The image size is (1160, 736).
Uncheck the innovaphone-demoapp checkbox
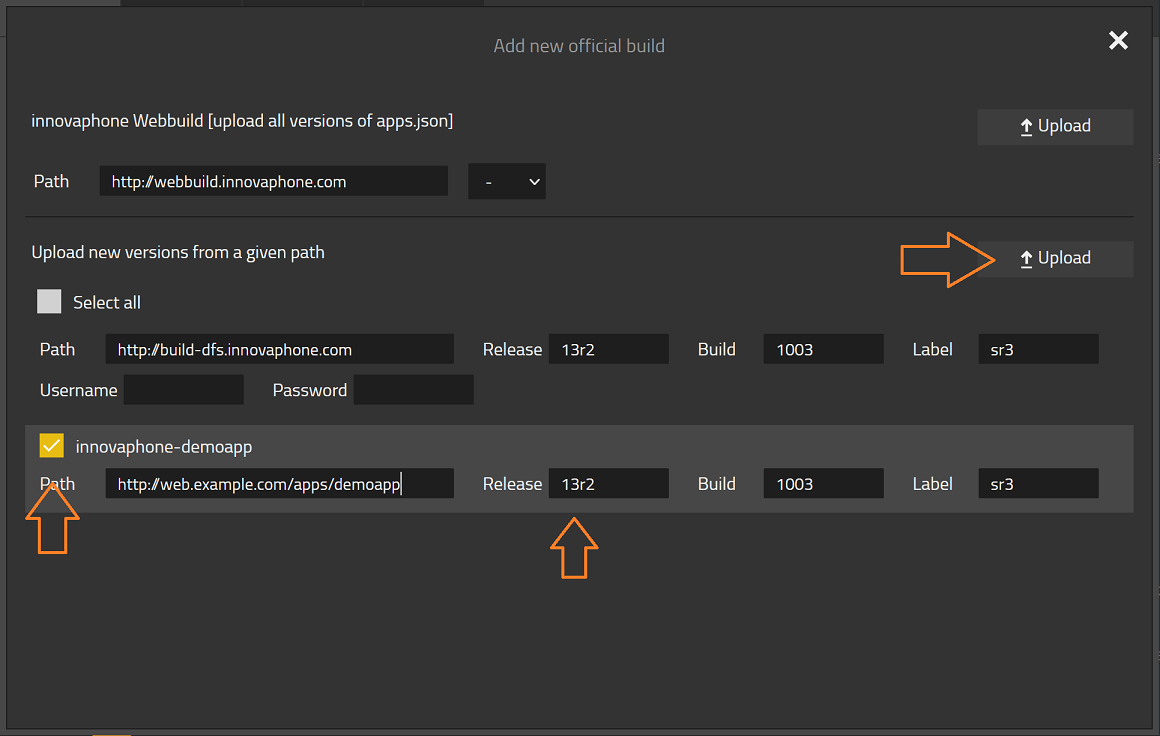click(x=51, y=446)
